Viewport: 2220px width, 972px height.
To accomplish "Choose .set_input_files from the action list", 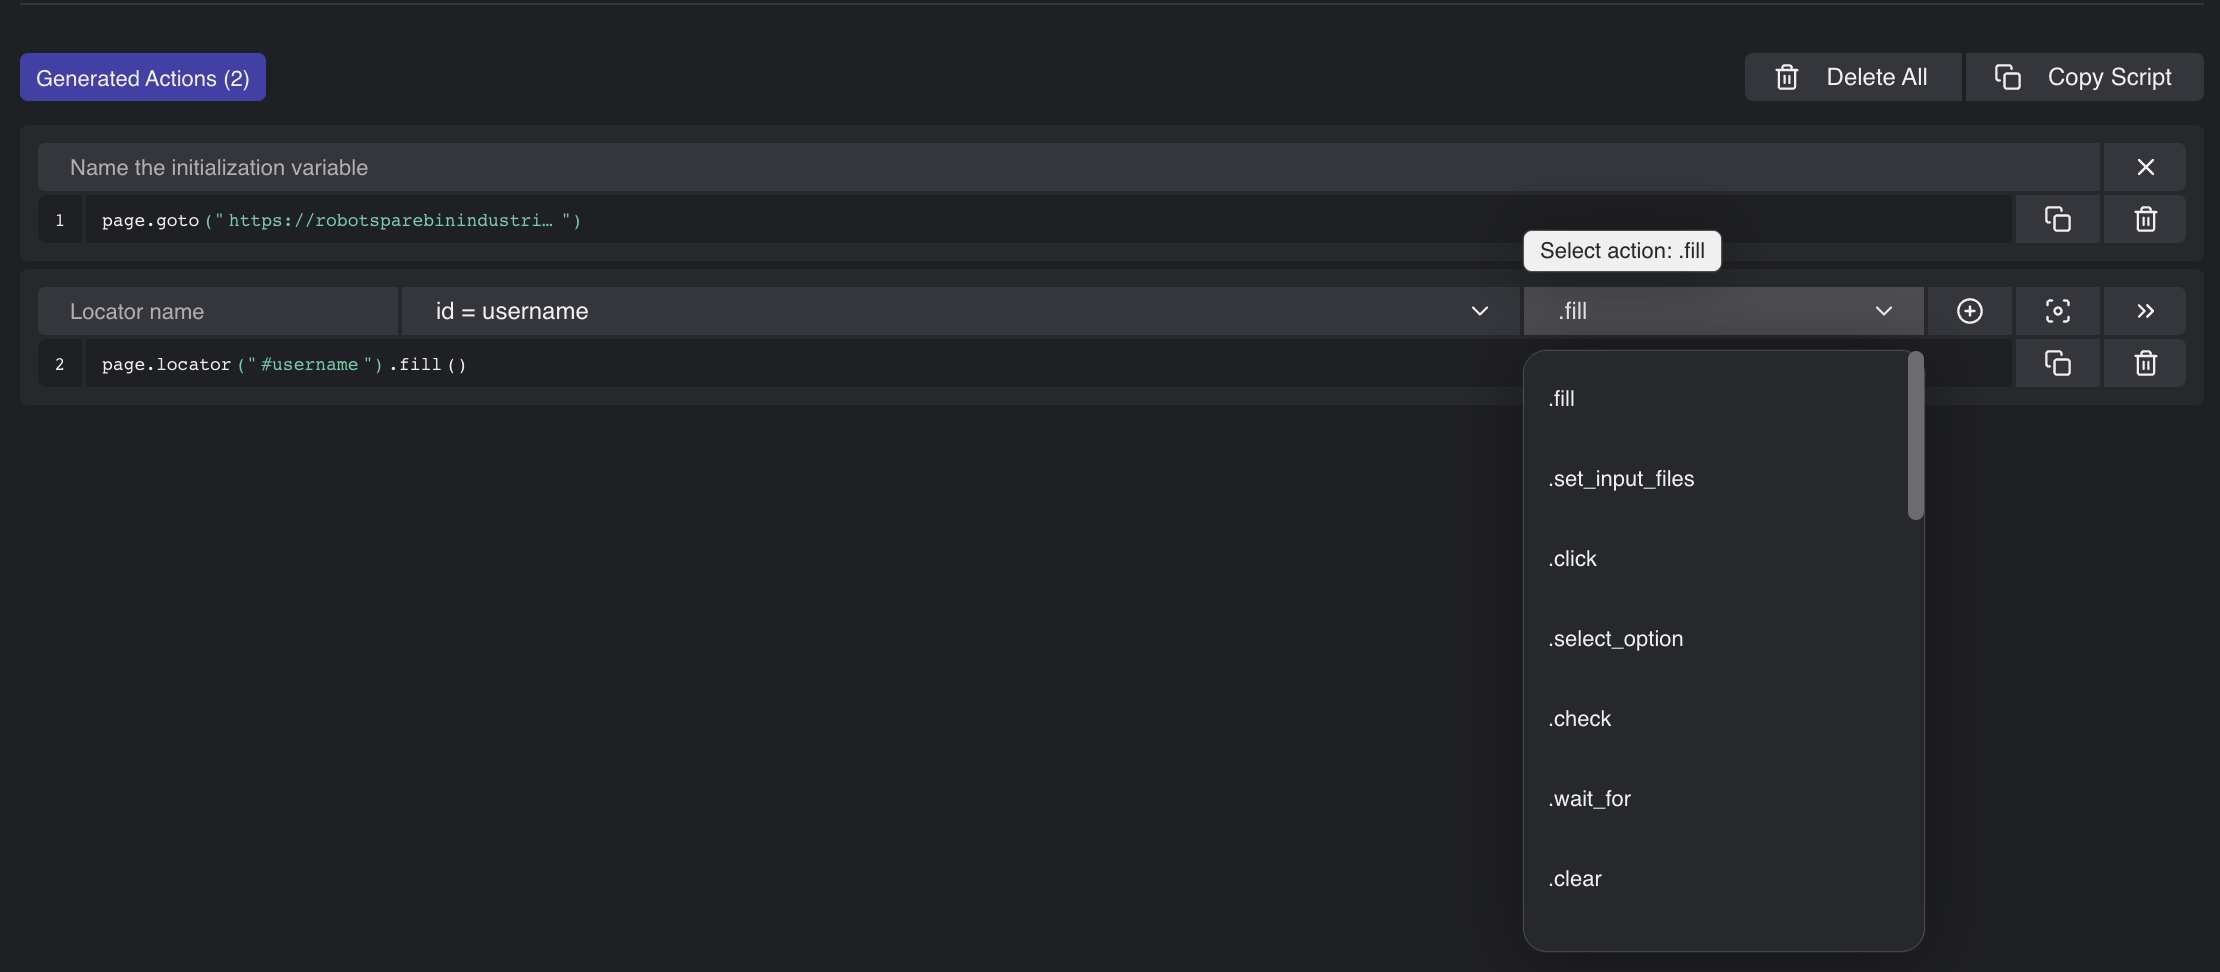I will 1715,478.
